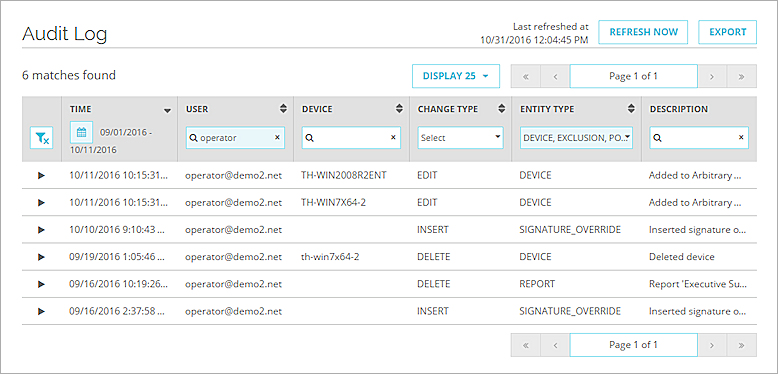
Task: Go to last page in top pager
Action: click(x=742, y=76)
